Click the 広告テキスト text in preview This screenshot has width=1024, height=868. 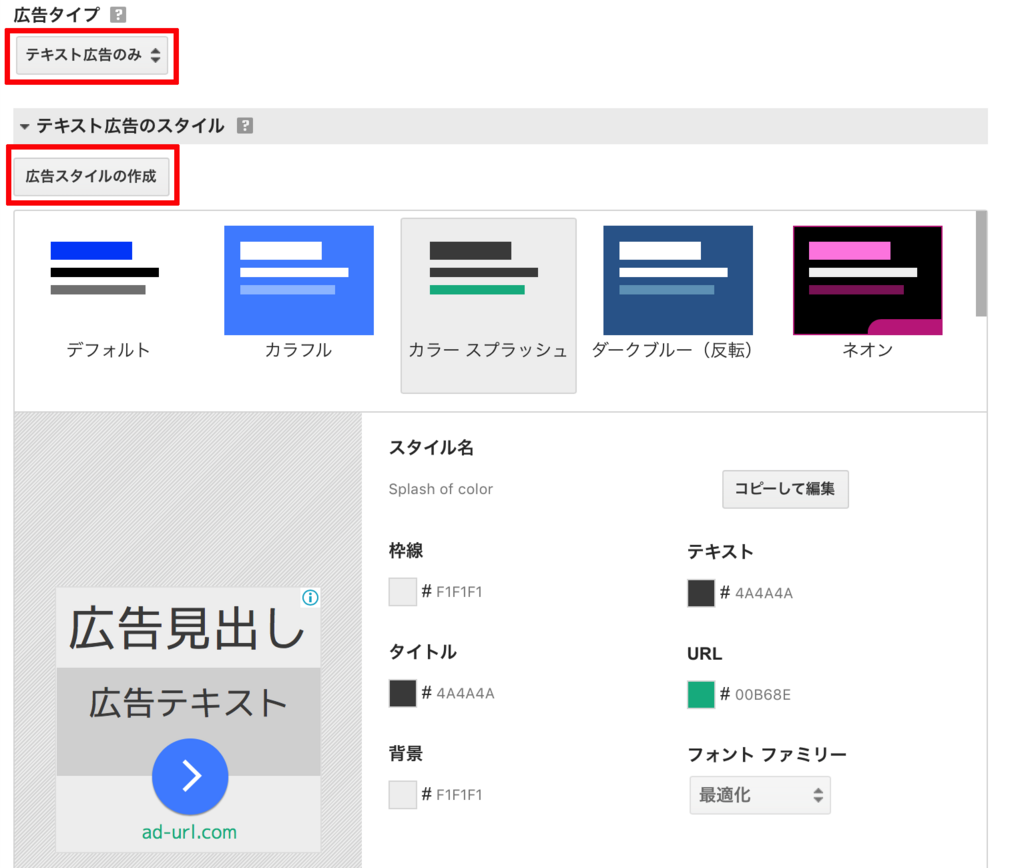pyautogui.click(x=188, y=703)
